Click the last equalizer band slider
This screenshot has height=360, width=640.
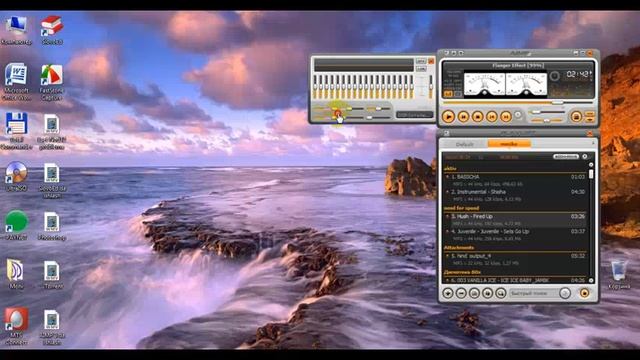click(x=411, y=87)
